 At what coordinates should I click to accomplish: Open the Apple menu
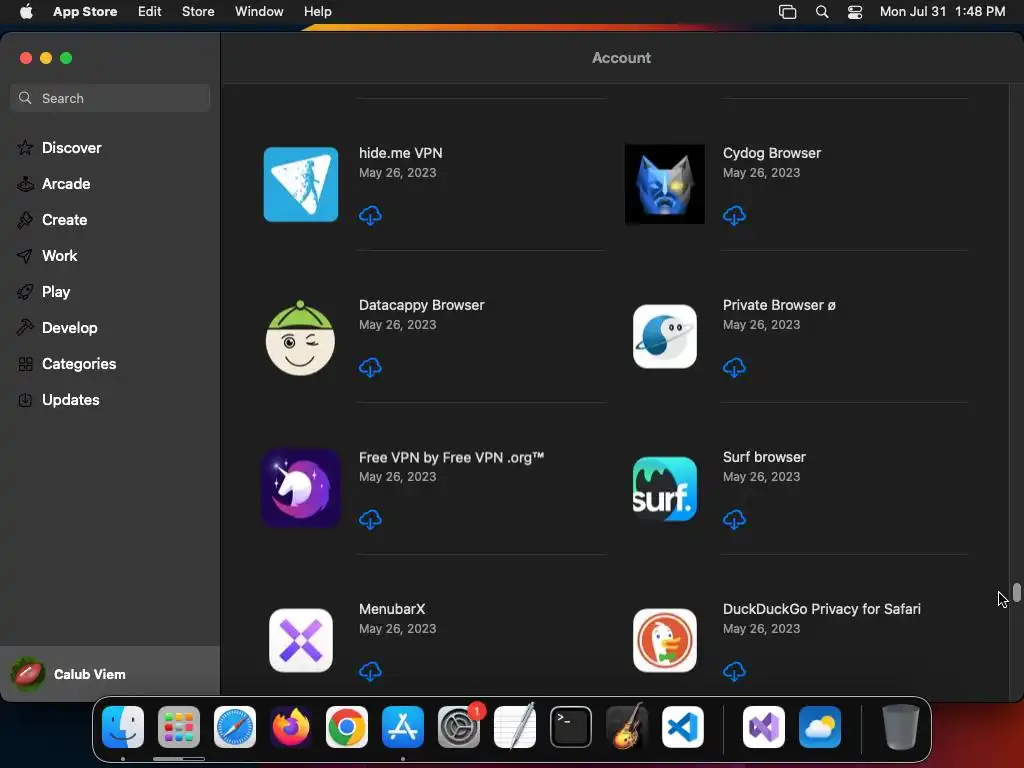click(x=26, y=12)
